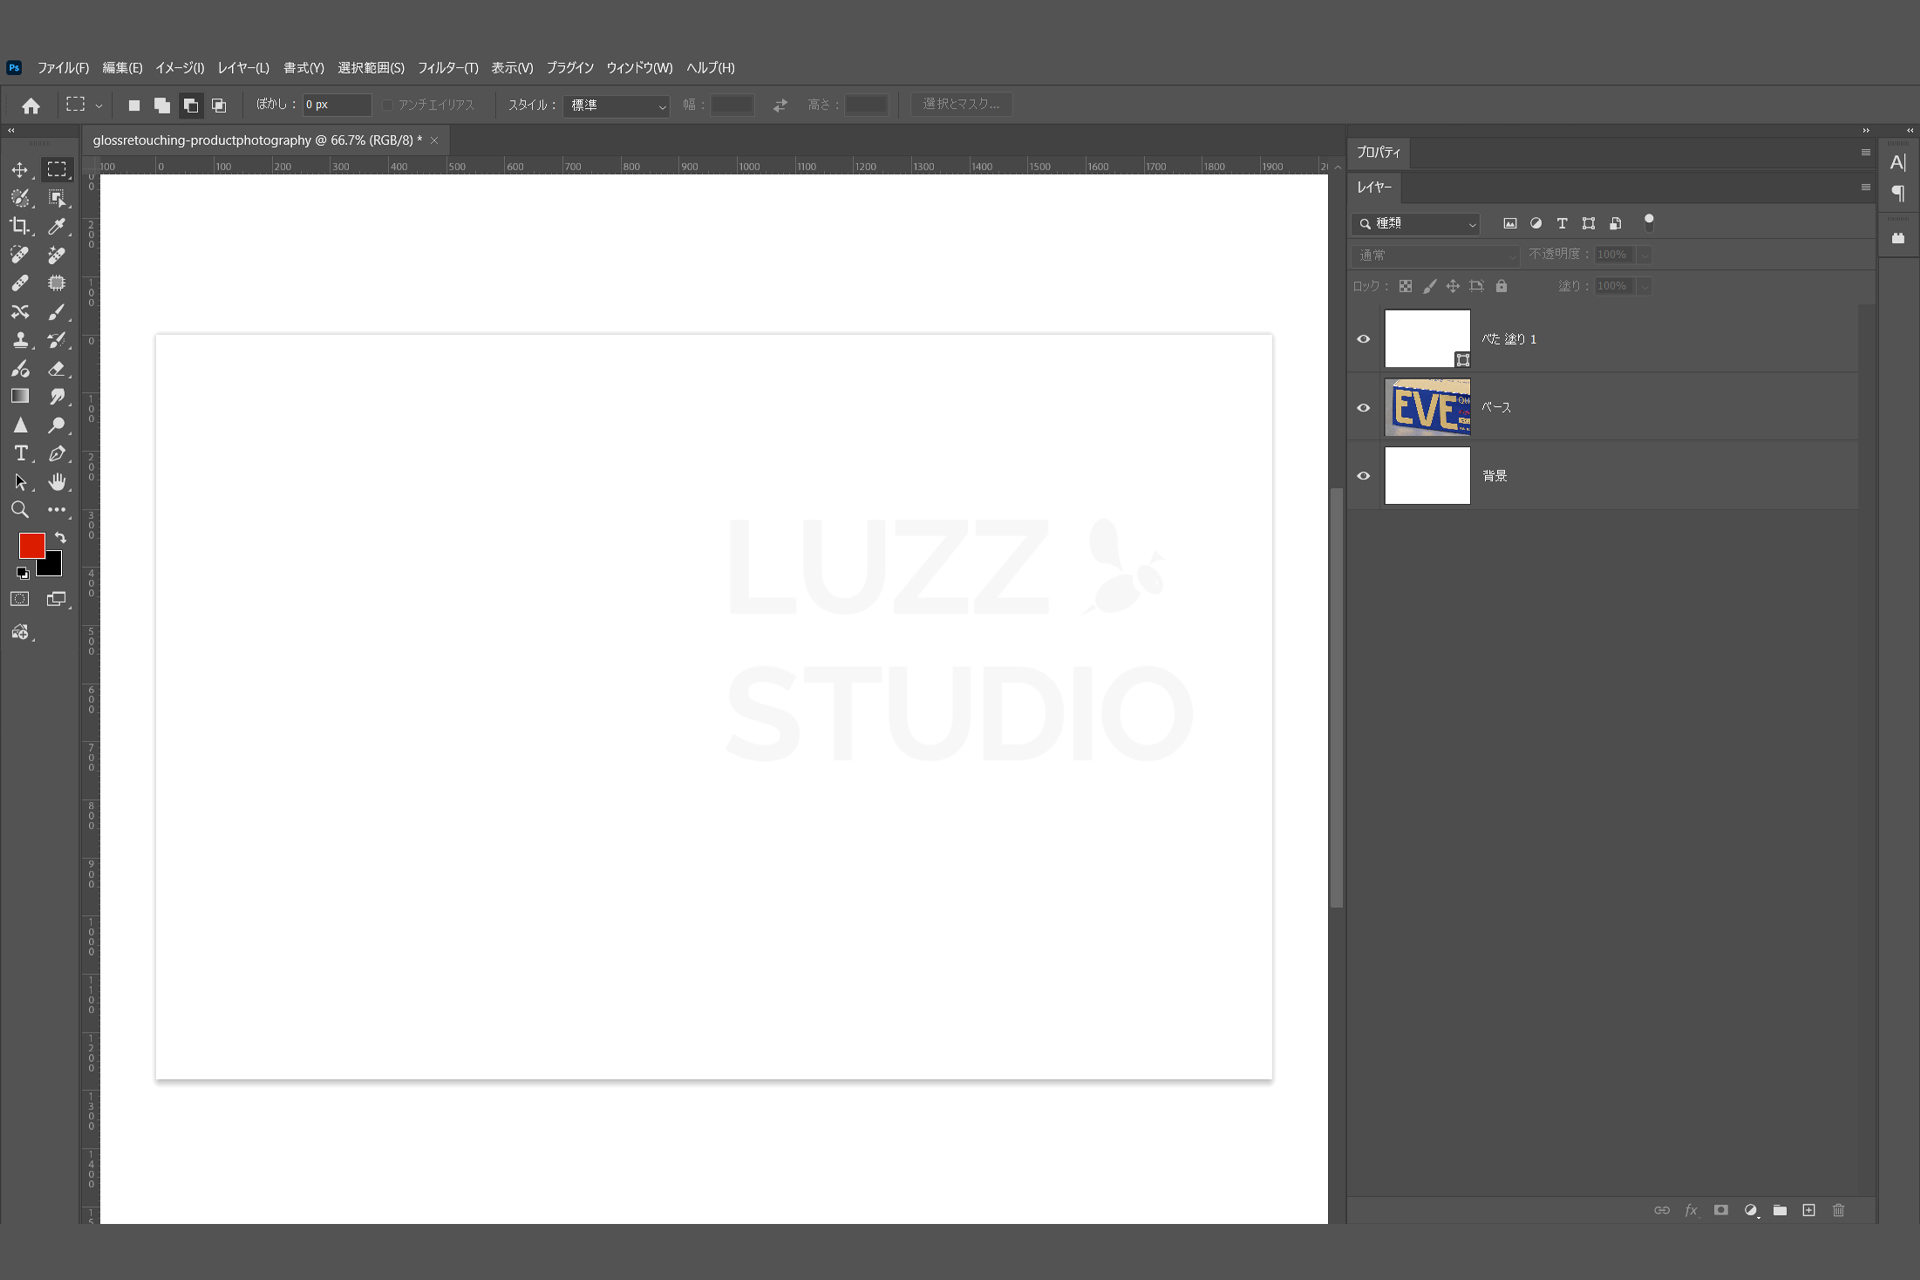Click the delete layer trash icon
This screenshot has height=1280, width=1920.
[1838, 1210]
